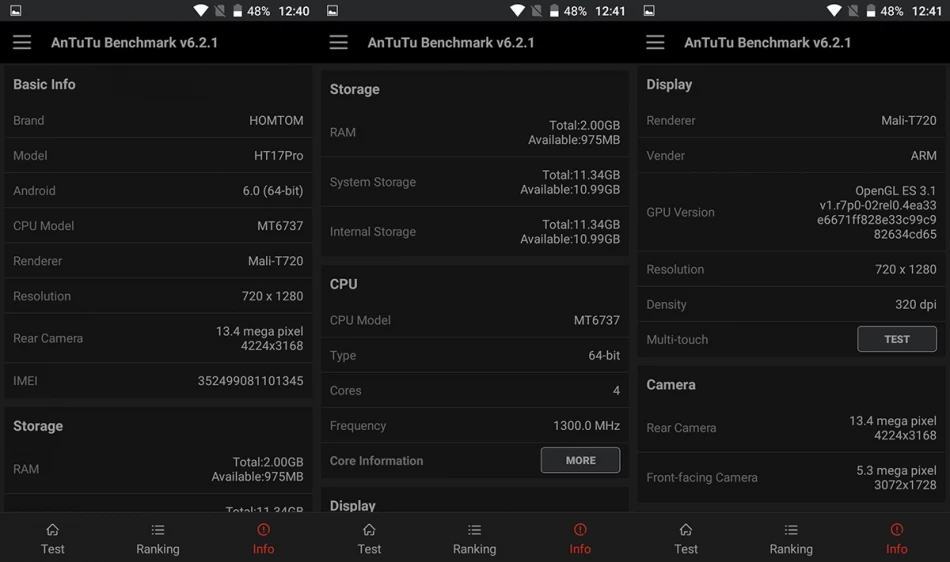Tap MORE button for Core Information
The width and height of the screenshot is (950, 562).
(580, 460)
